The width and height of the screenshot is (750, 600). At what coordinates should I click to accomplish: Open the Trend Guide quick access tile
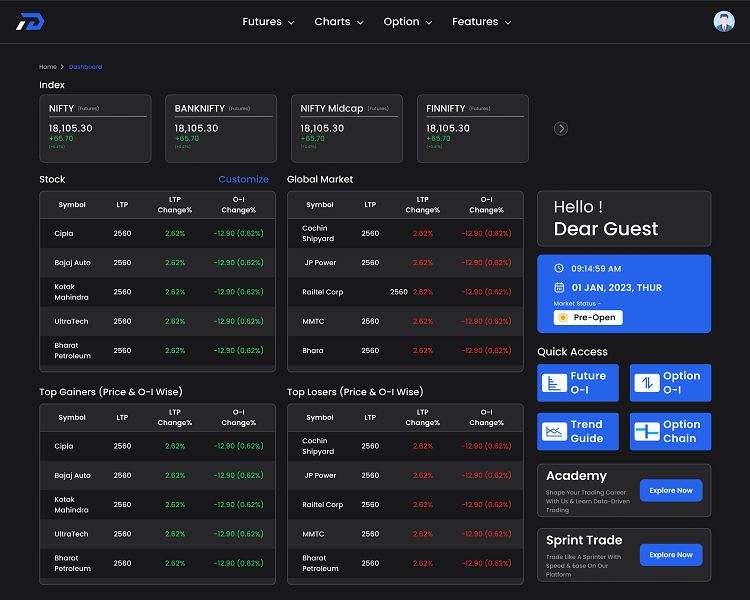click(577, 431)
